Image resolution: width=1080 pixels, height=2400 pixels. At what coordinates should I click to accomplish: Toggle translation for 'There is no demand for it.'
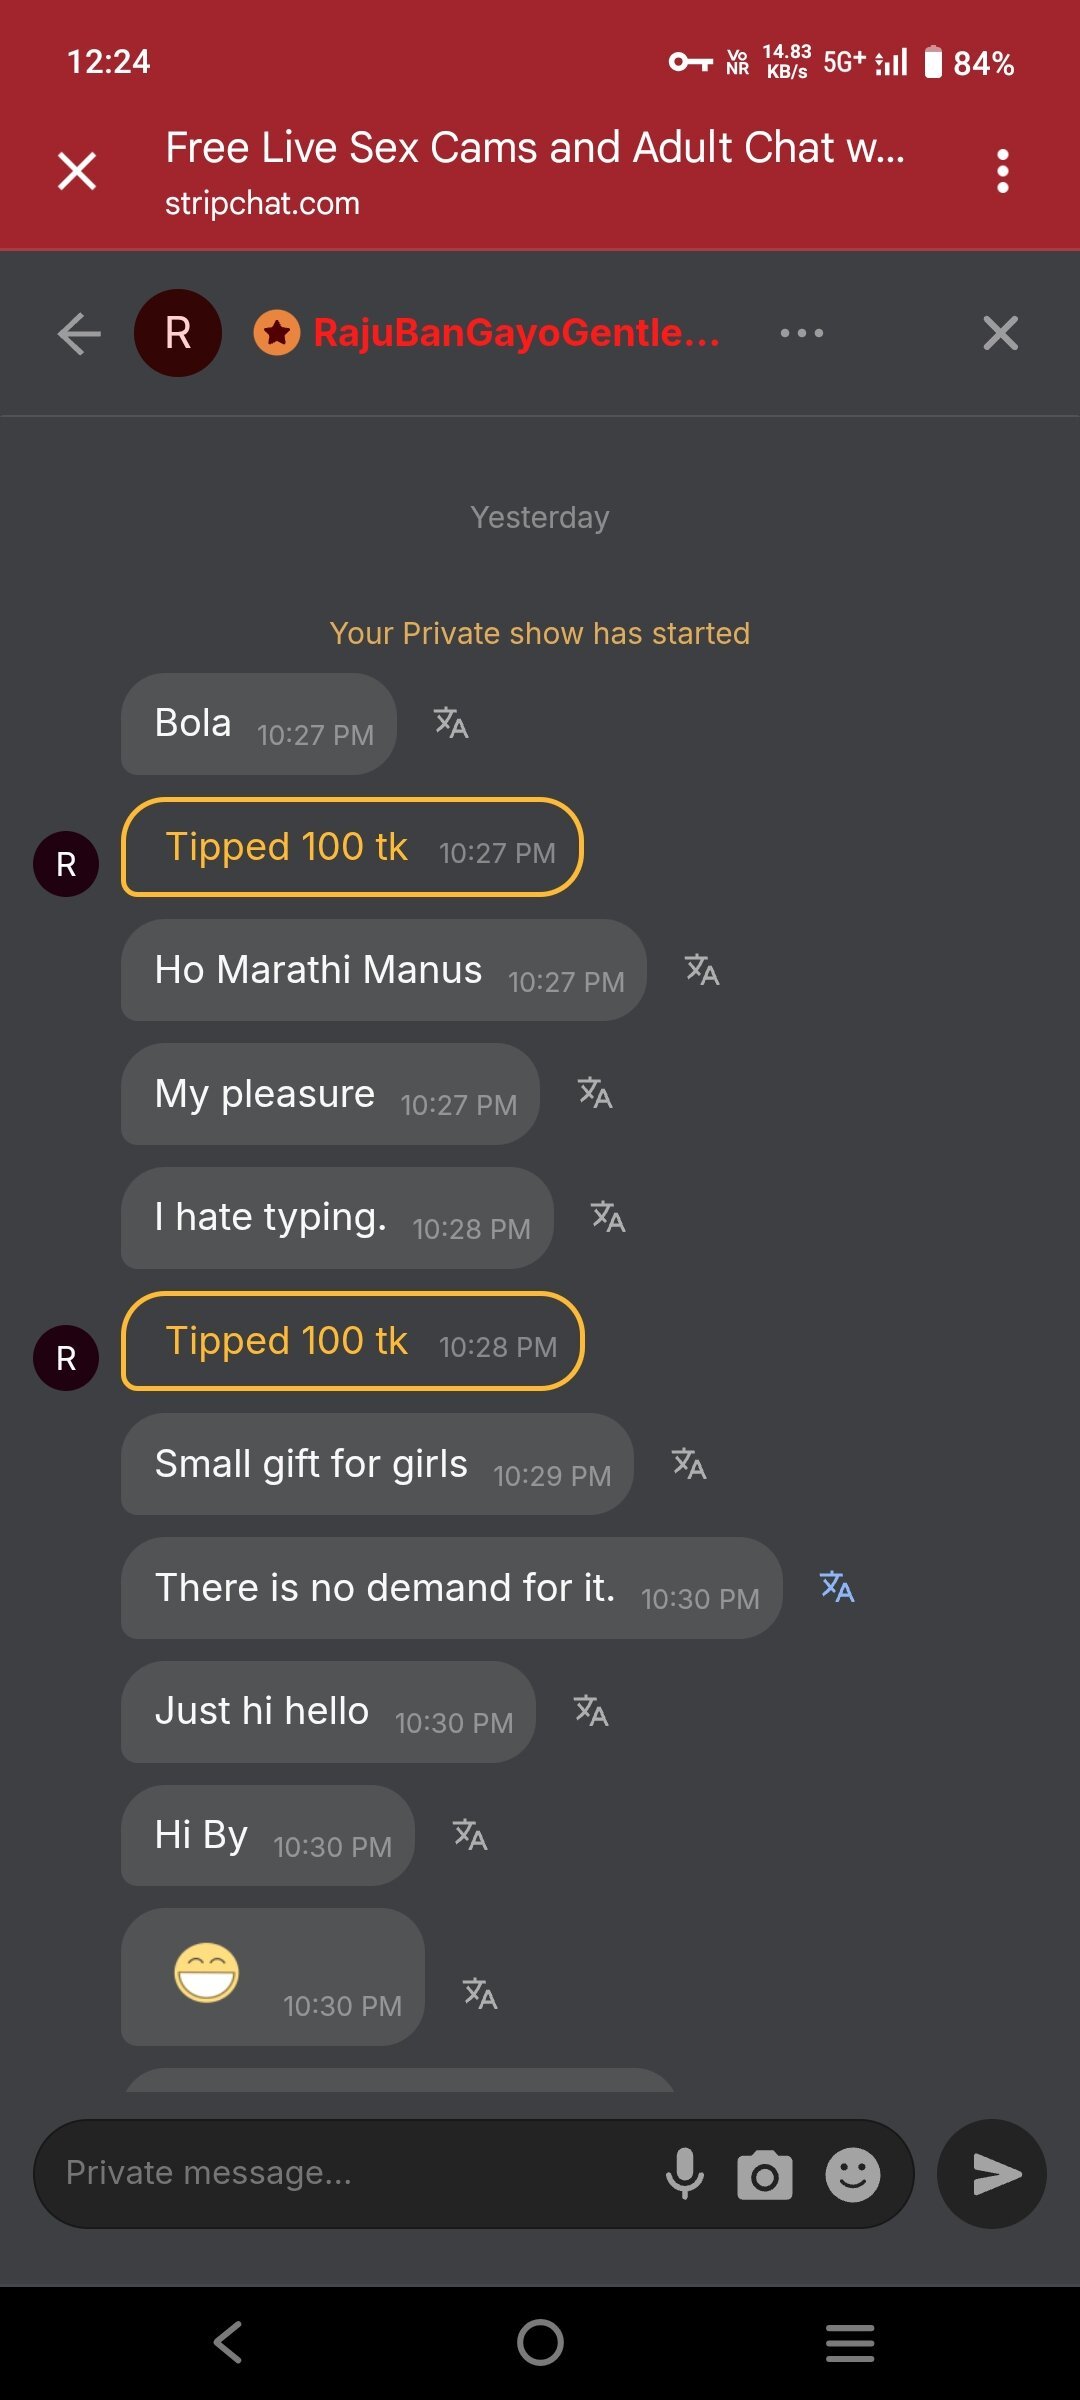click(x=837, y=1587)
